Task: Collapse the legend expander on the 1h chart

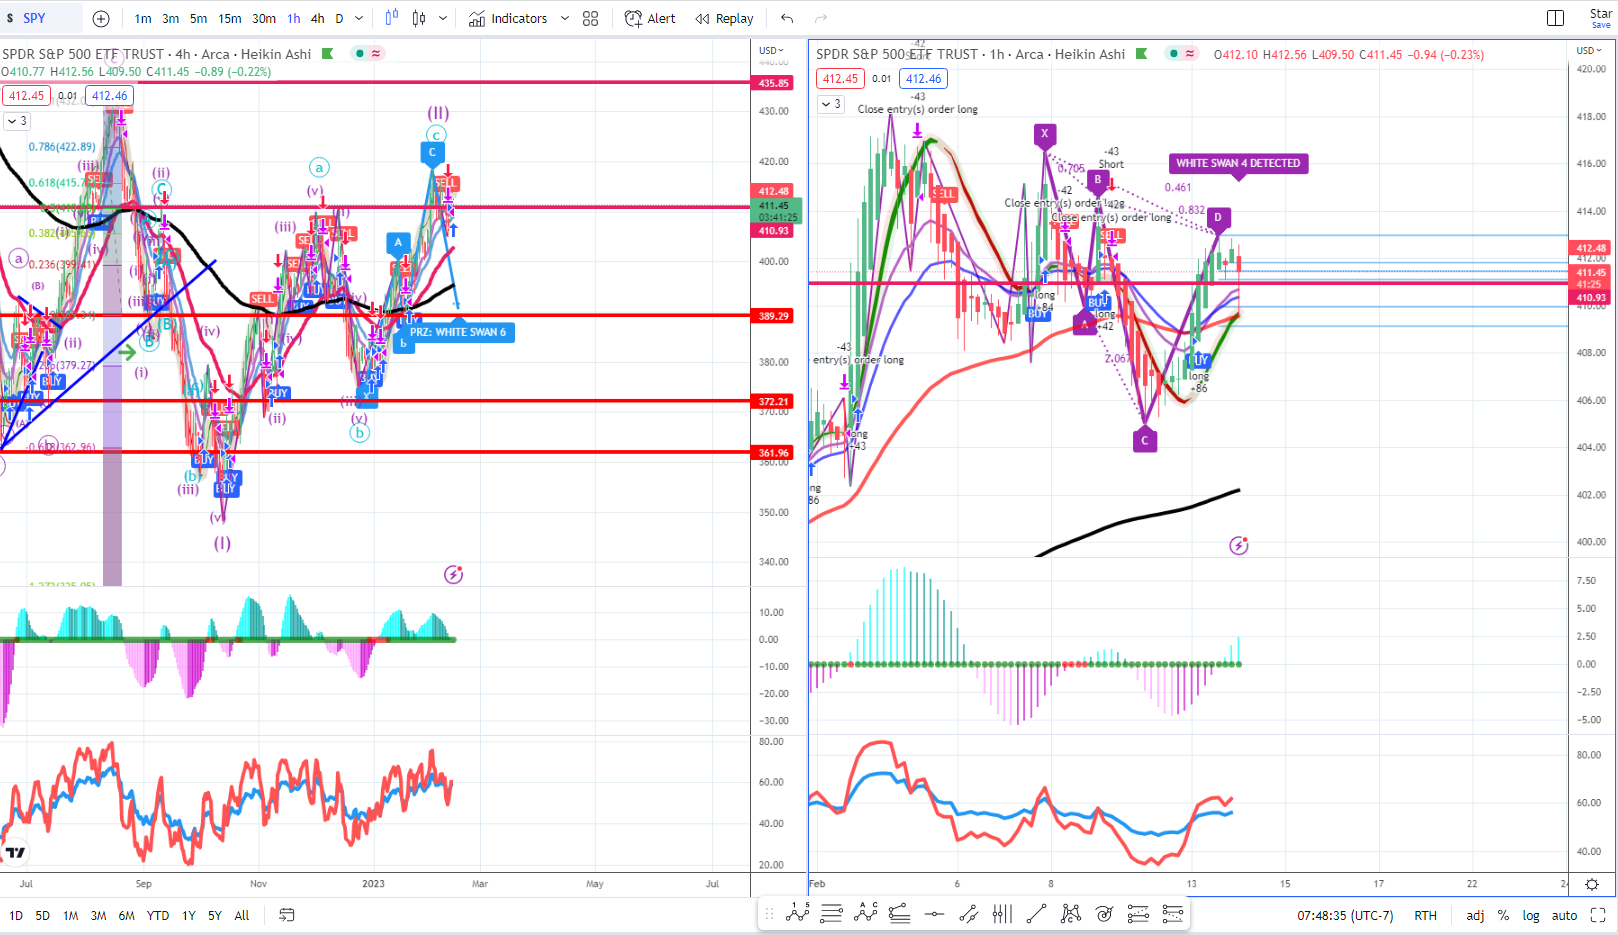Action: point(831,104)
